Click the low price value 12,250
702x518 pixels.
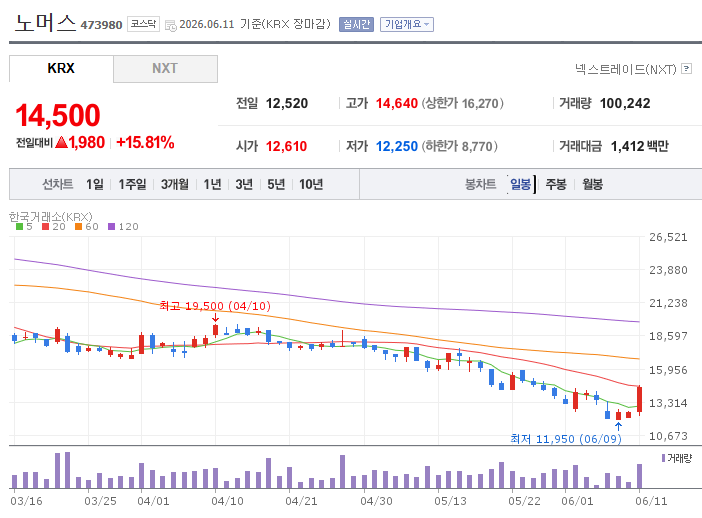pyautogui.click(x=397, y=146)
